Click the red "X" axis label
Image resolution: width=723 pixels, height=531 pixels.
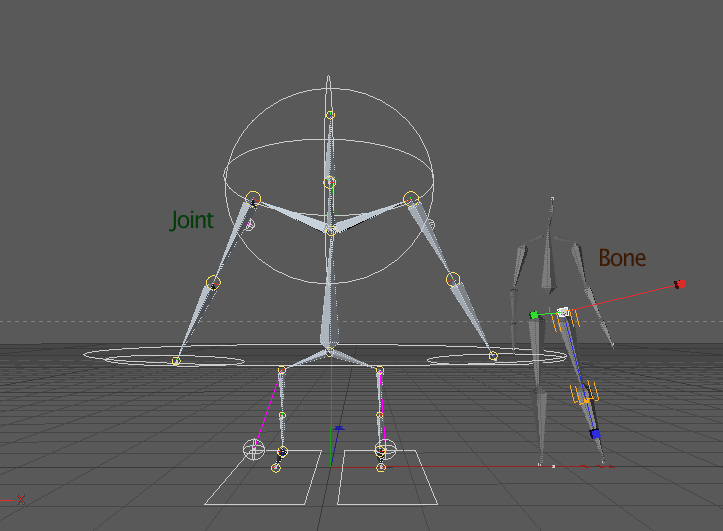click(x=21, y=500)
